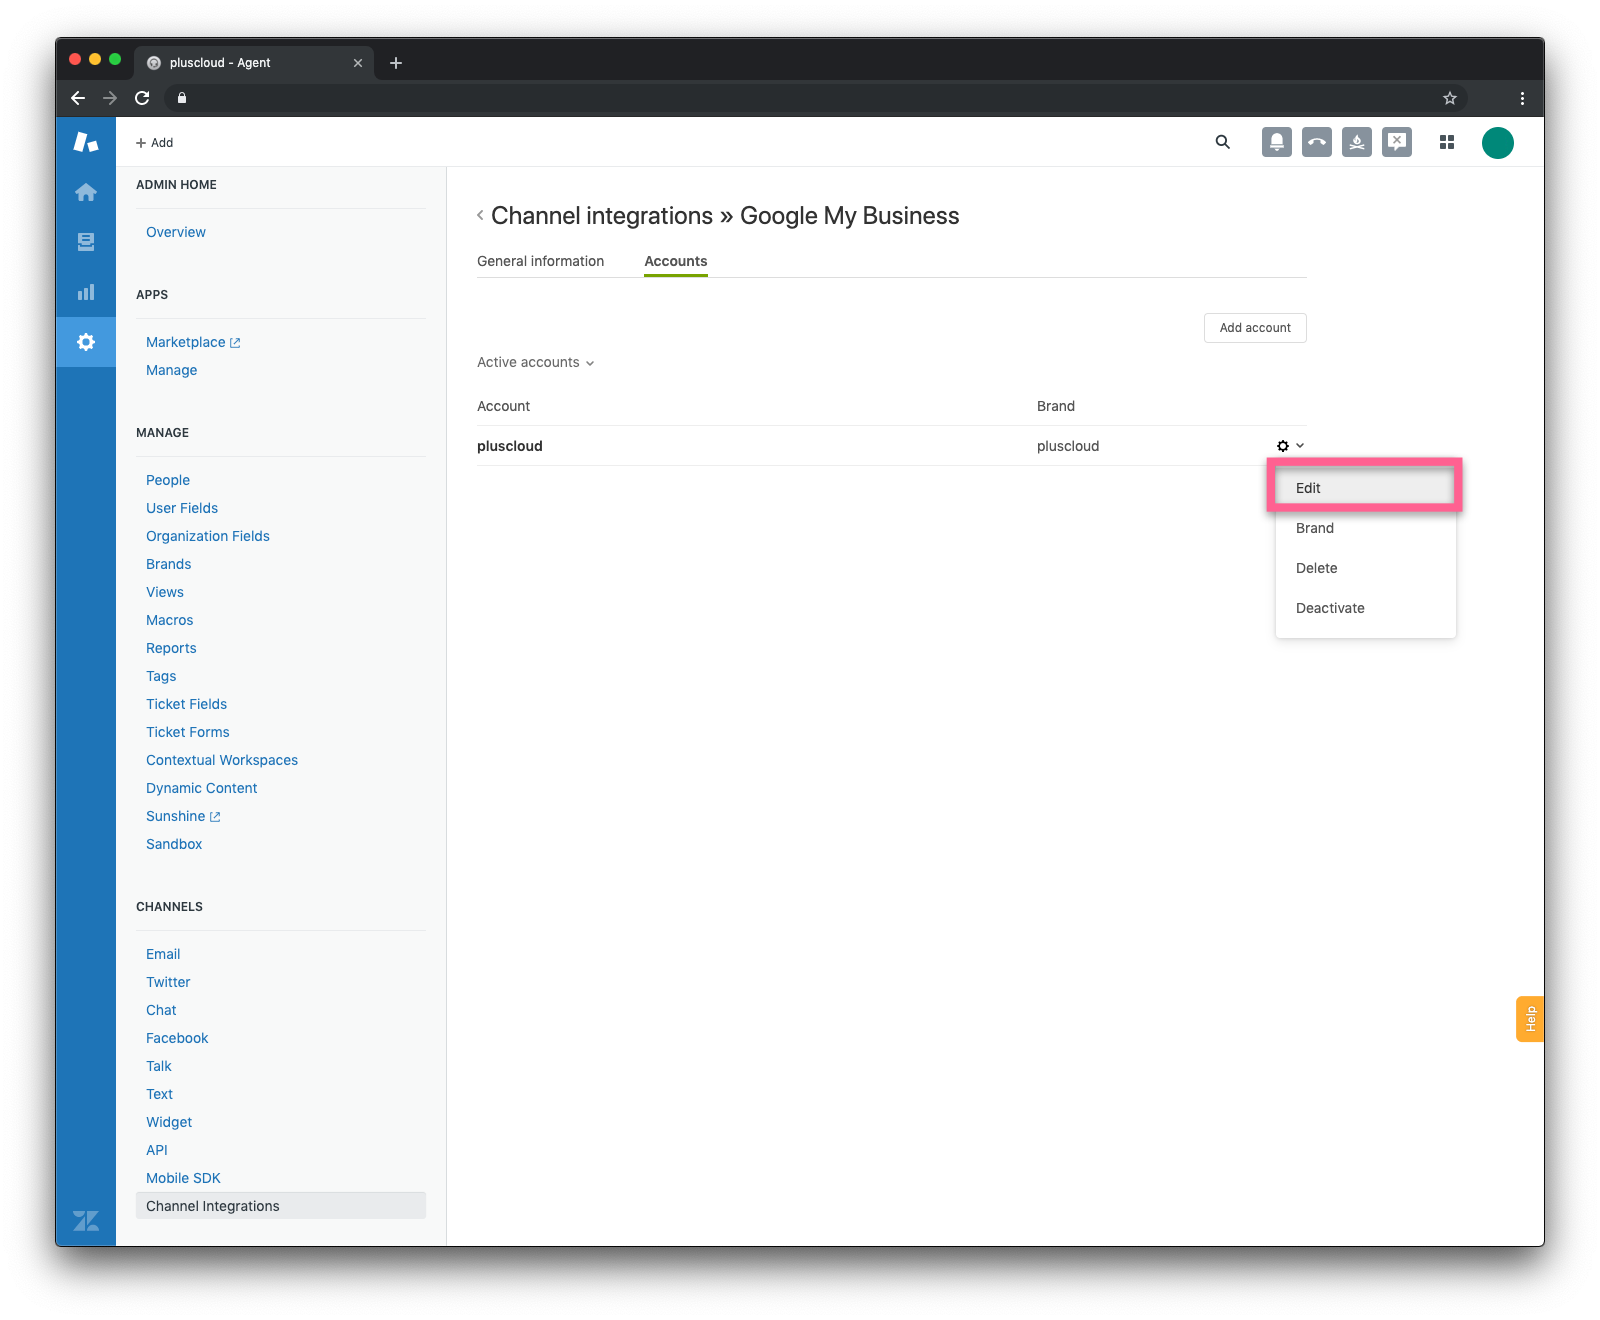Open the Chat channel link

tap(161, 1010)
